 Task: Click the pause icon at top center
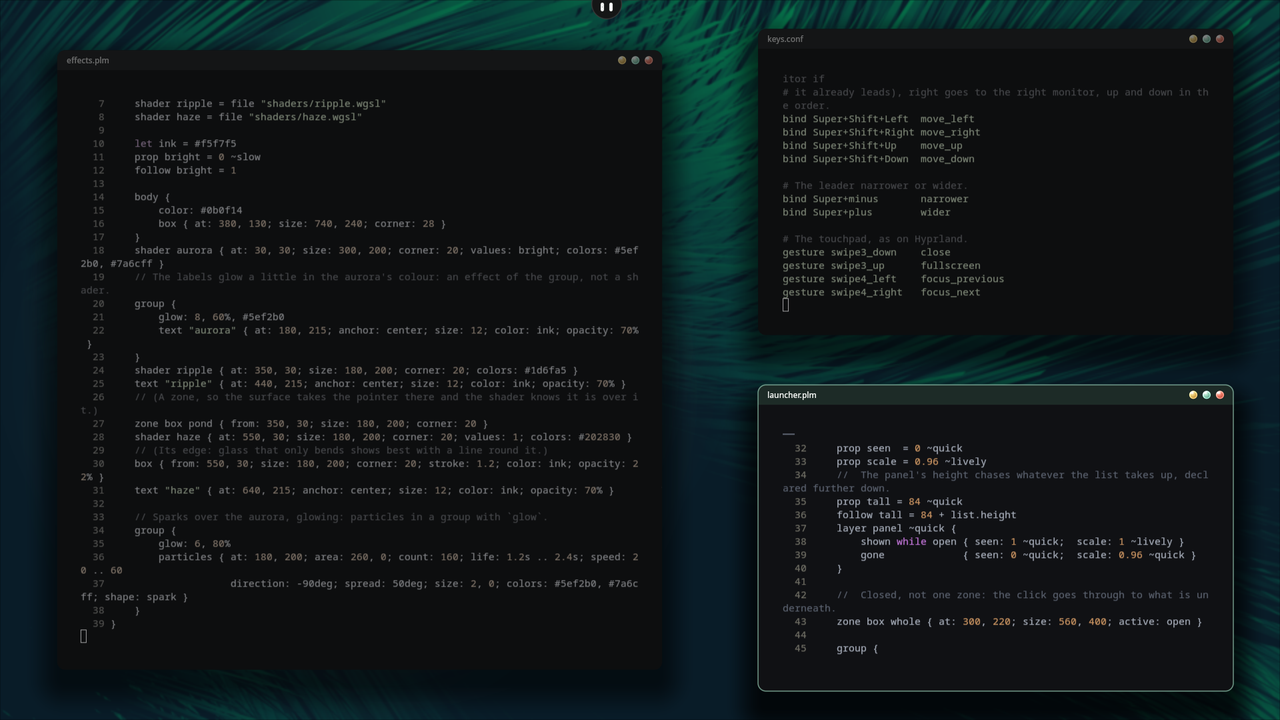click(606, 7)
